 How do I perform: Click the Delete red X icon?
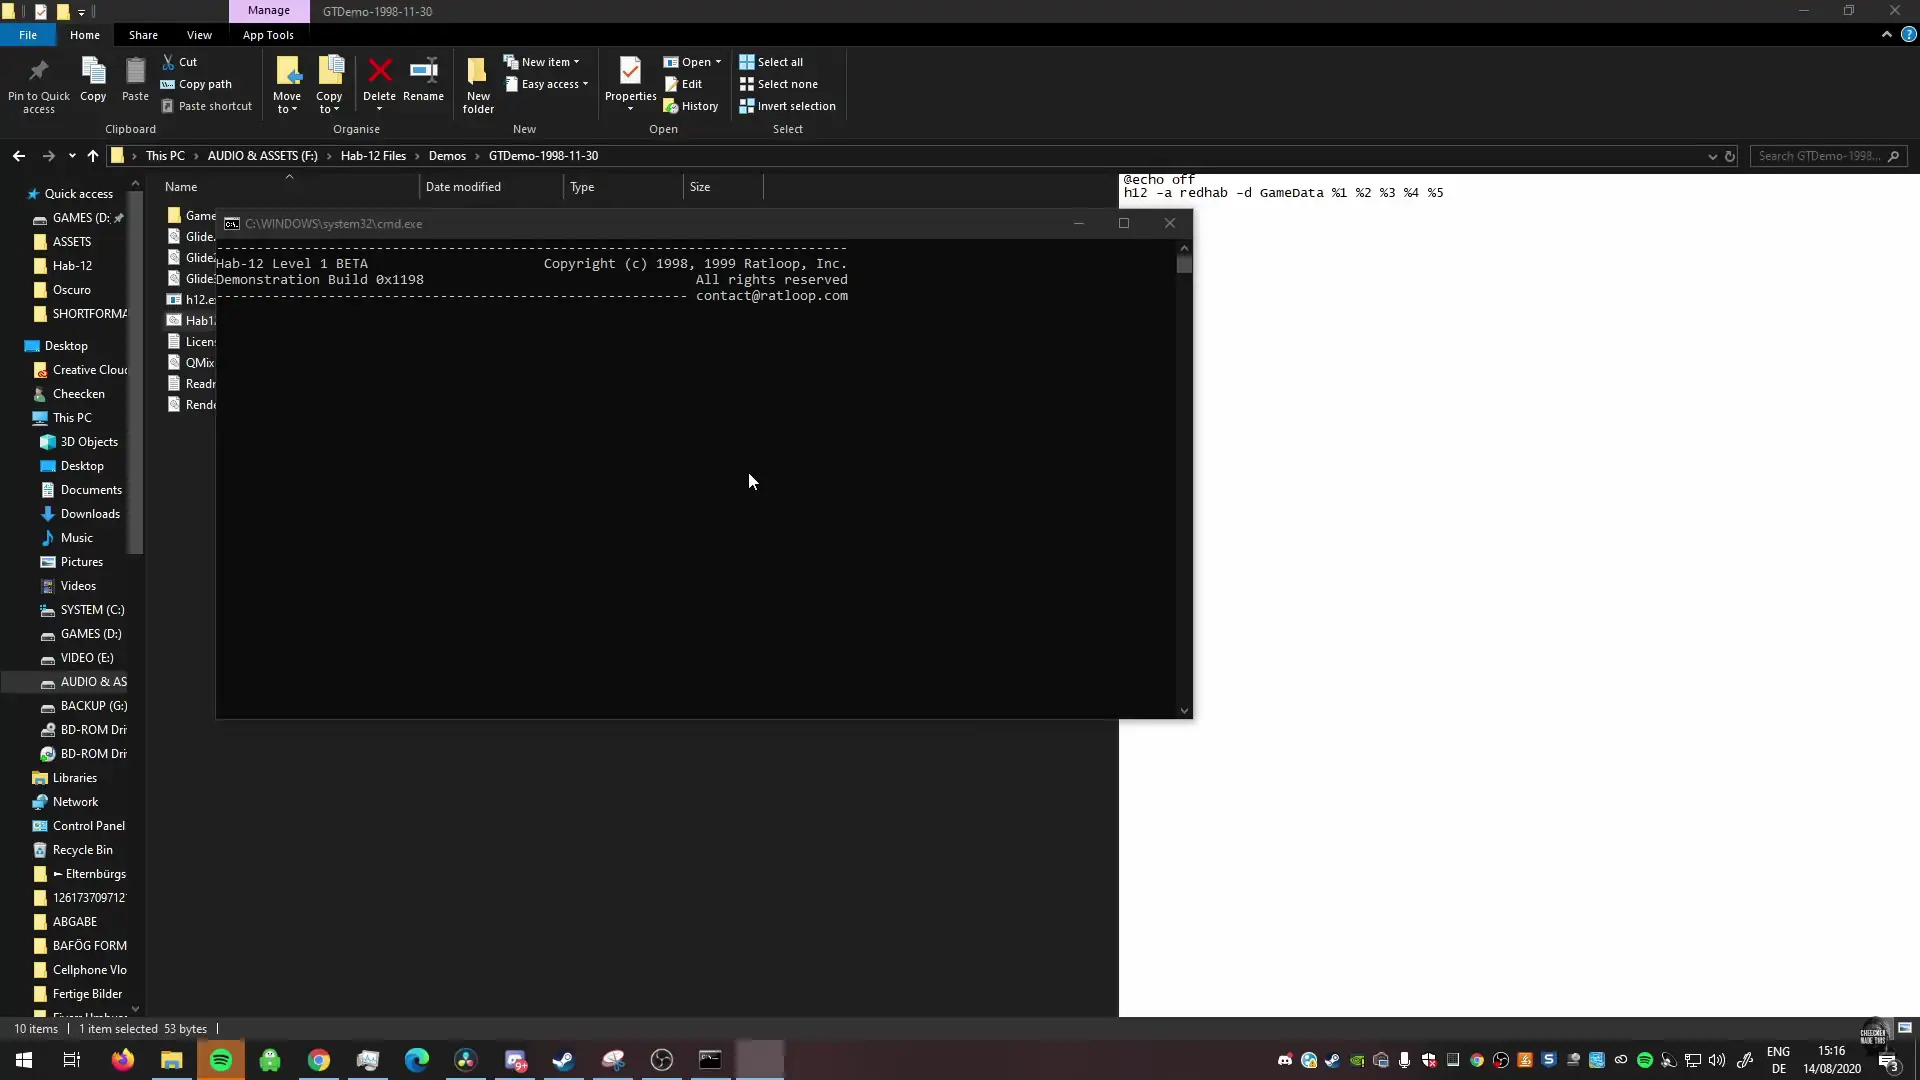coord(379,72)
